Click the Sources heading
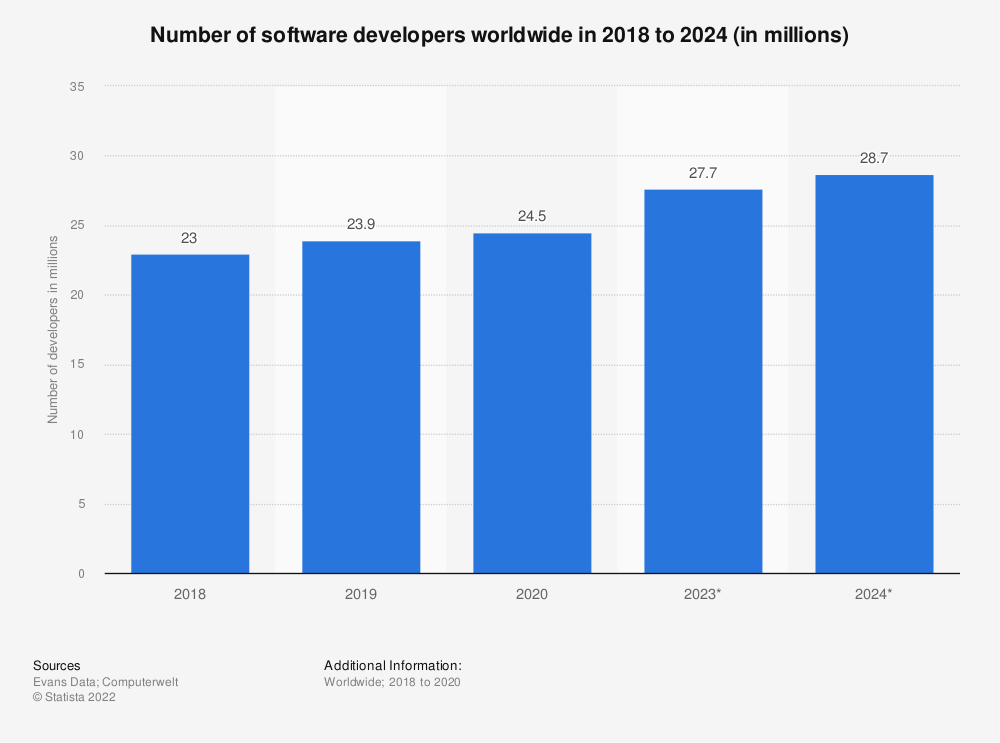The height and width of the screenshot is (743, 1000). tap(57, 665)
